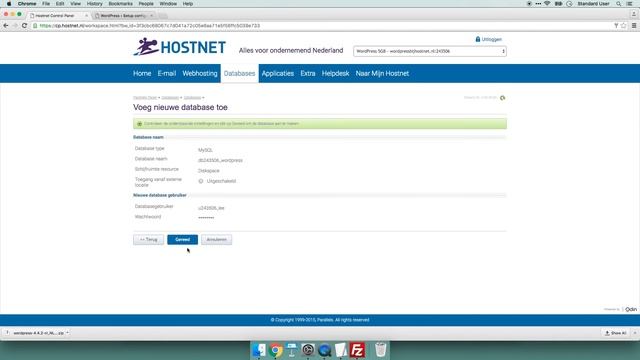This screenshot has height=360, width=640.
Task: Open the Chrome Window menu
Action: tap(168, 4)
